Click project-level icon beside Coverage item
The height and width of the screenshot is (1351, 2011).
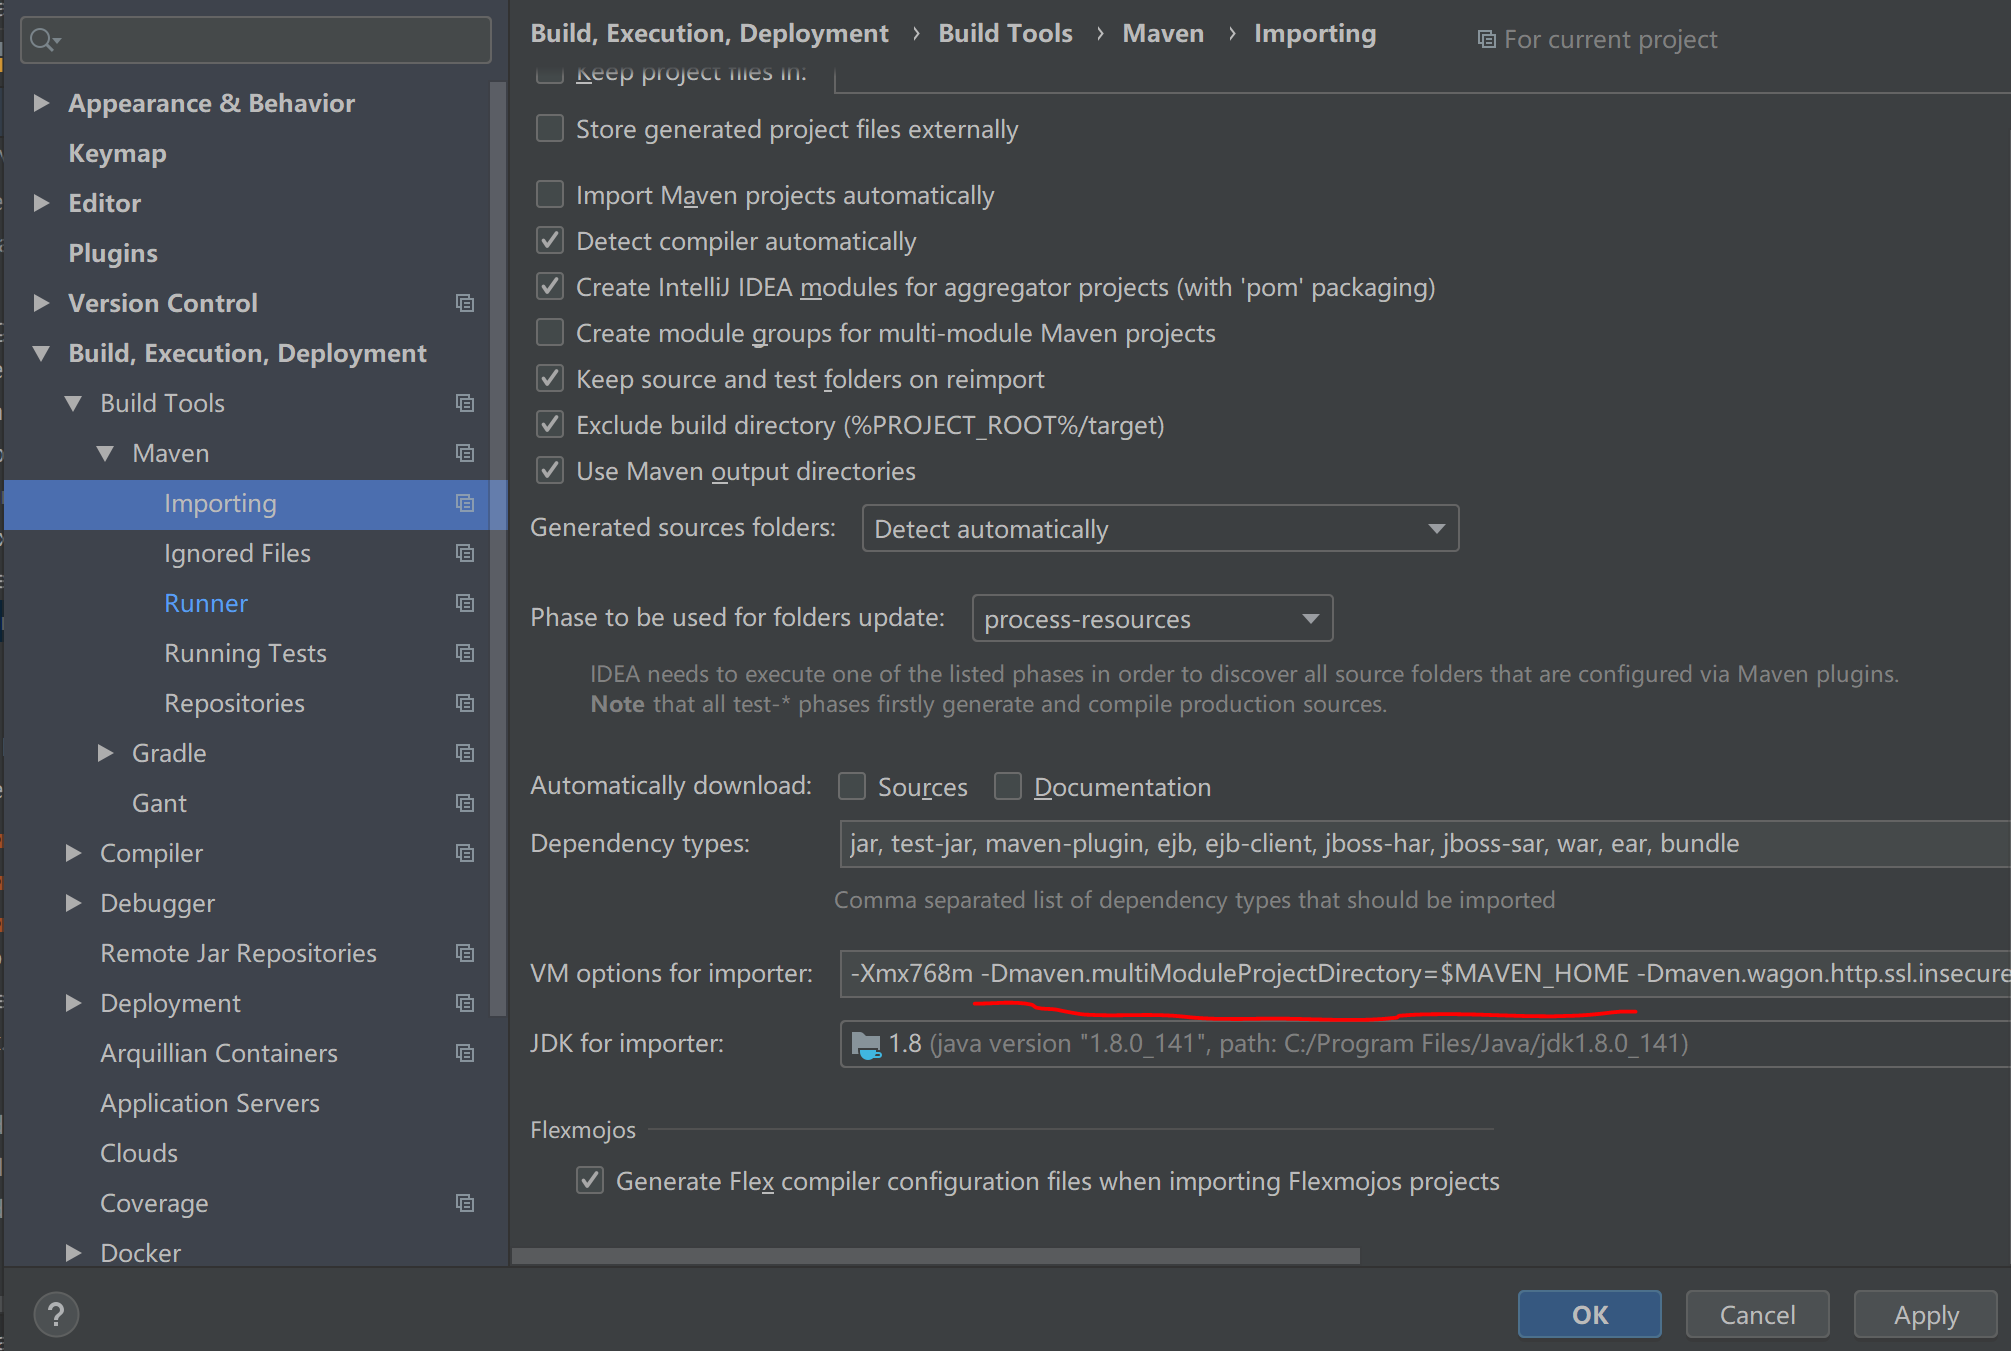tap(465, 1203)
